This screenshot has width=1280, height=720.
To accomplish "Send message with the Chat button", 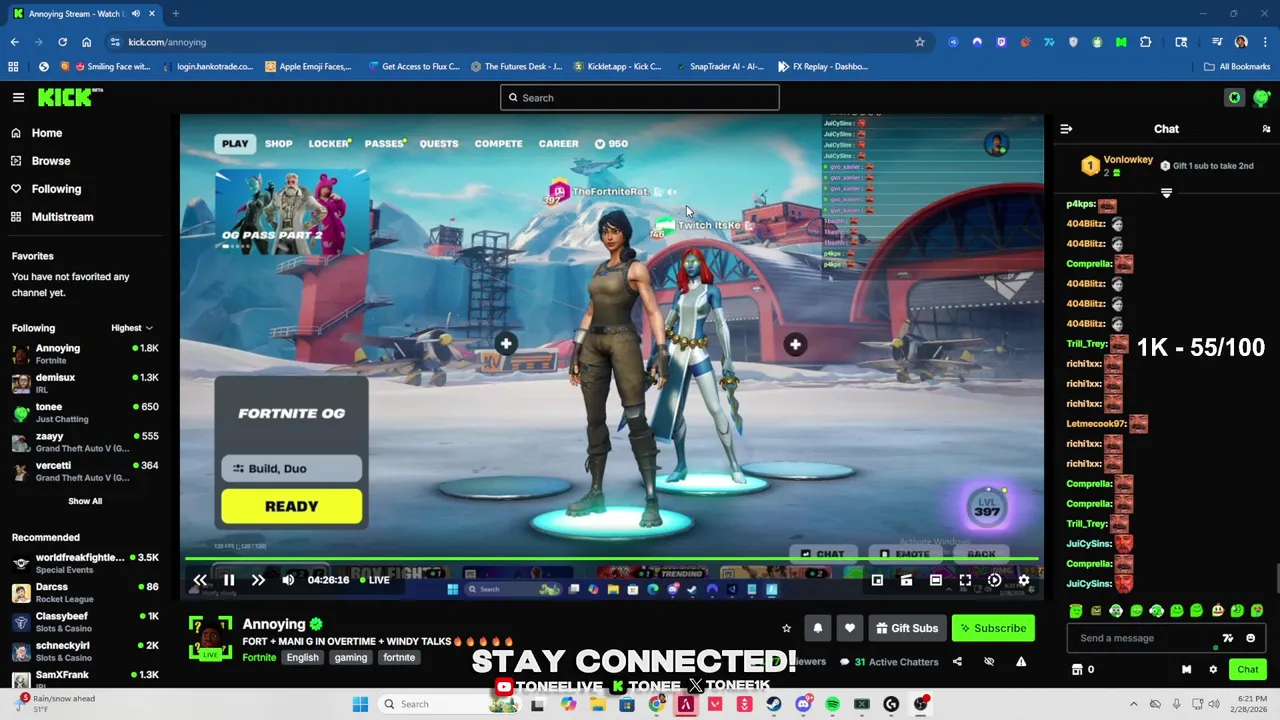I will 1247,670.
